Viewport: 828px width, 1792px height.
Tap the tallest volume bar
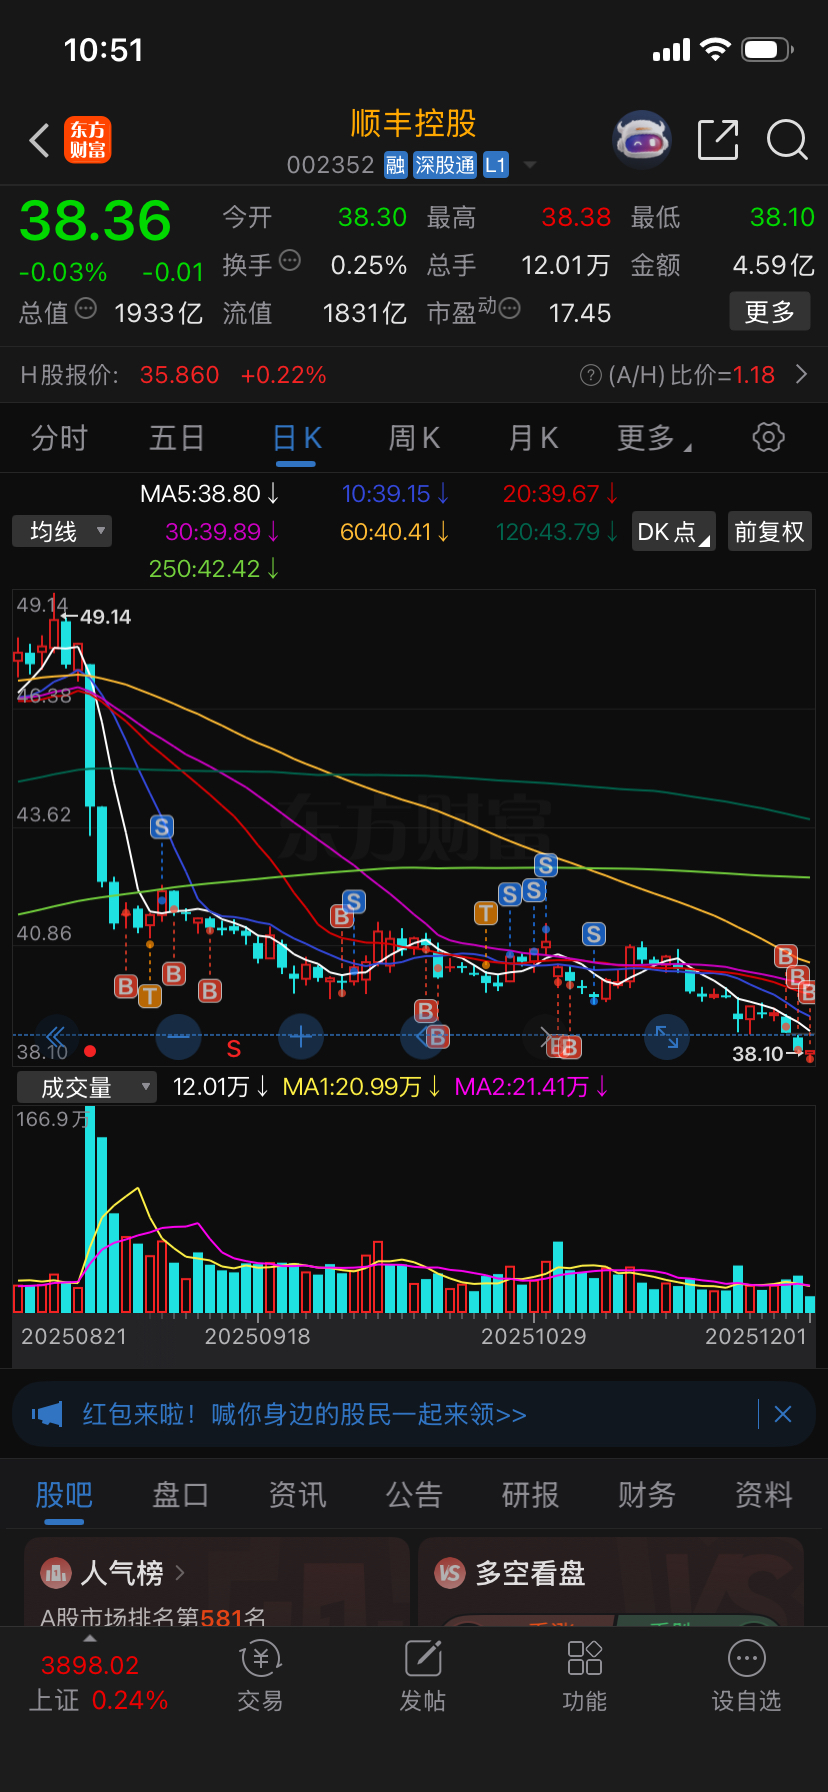click(x=91, y=1211)
